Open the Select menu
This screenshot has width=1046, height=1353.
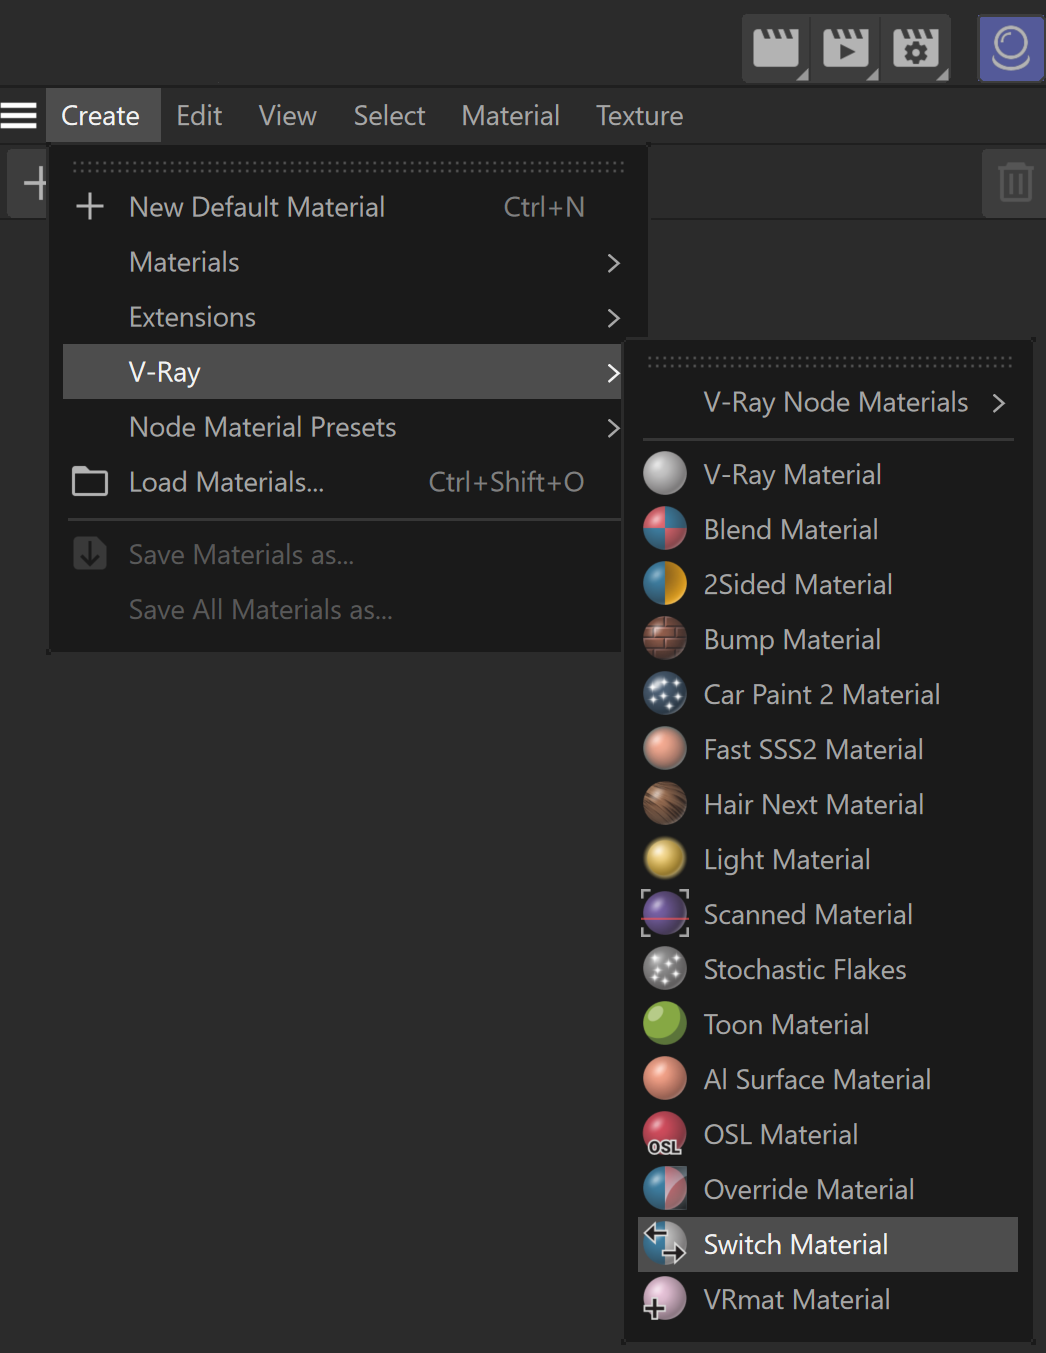(390, 116)
